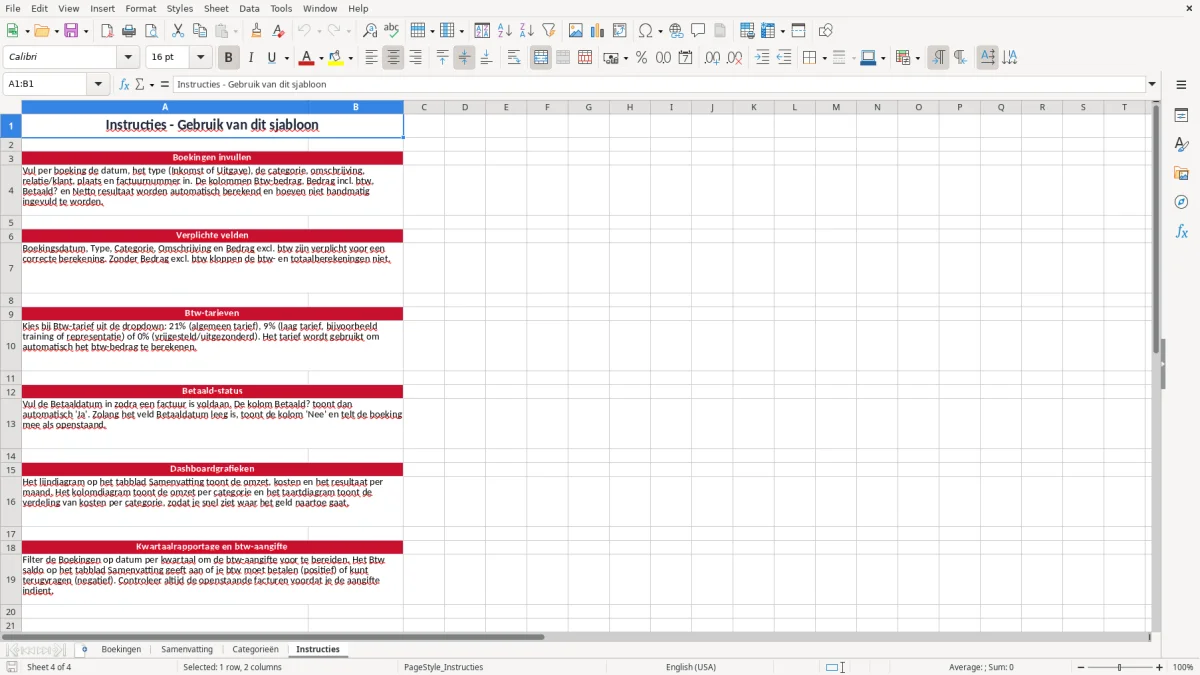This screenshot has width=1200, height=675.
Task: Open the Styles sidebar panel
Action: (x=1181, y=144)
